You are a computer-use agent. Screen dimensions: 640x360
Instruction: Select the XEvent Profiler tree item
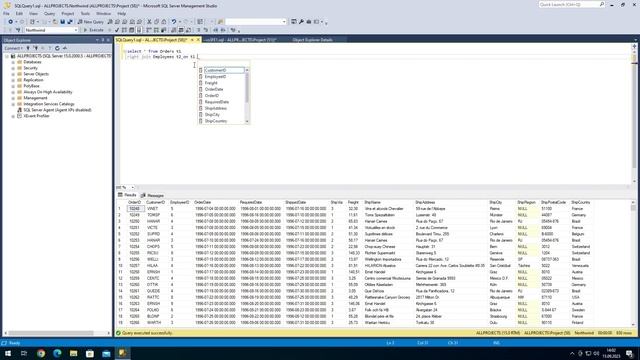pos(36,116)
